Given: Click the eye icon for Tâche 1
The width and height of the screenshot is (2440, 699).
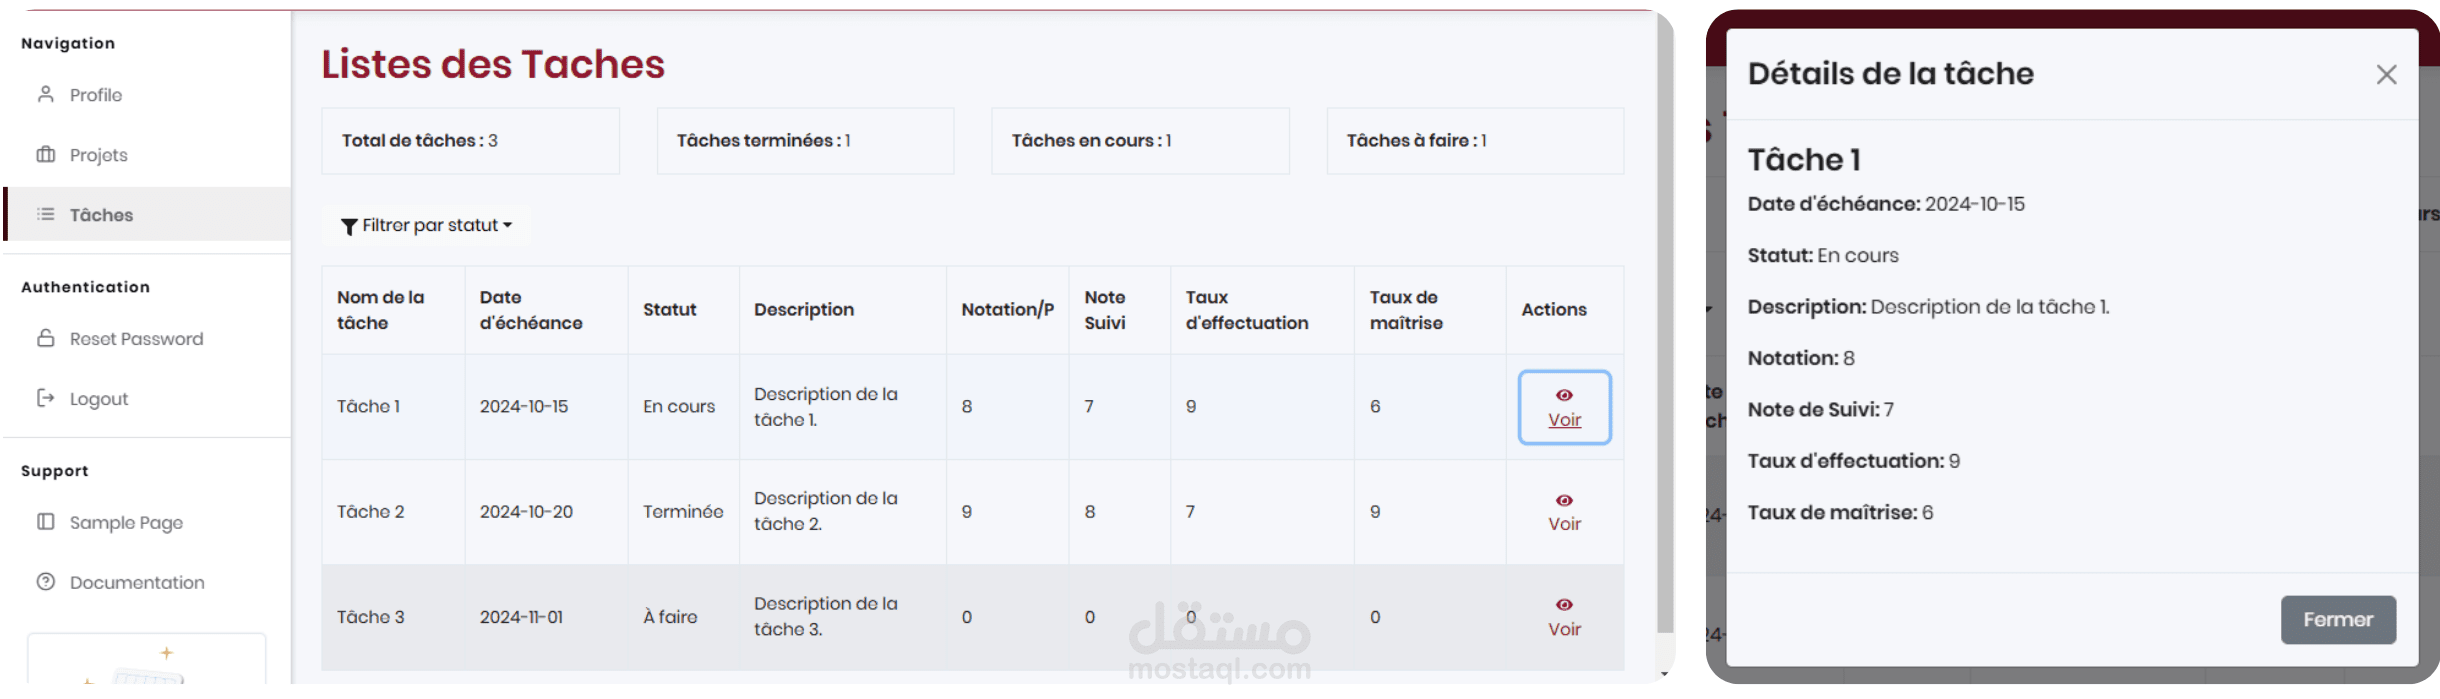Looking at the screenshot, I should 1564,395.
